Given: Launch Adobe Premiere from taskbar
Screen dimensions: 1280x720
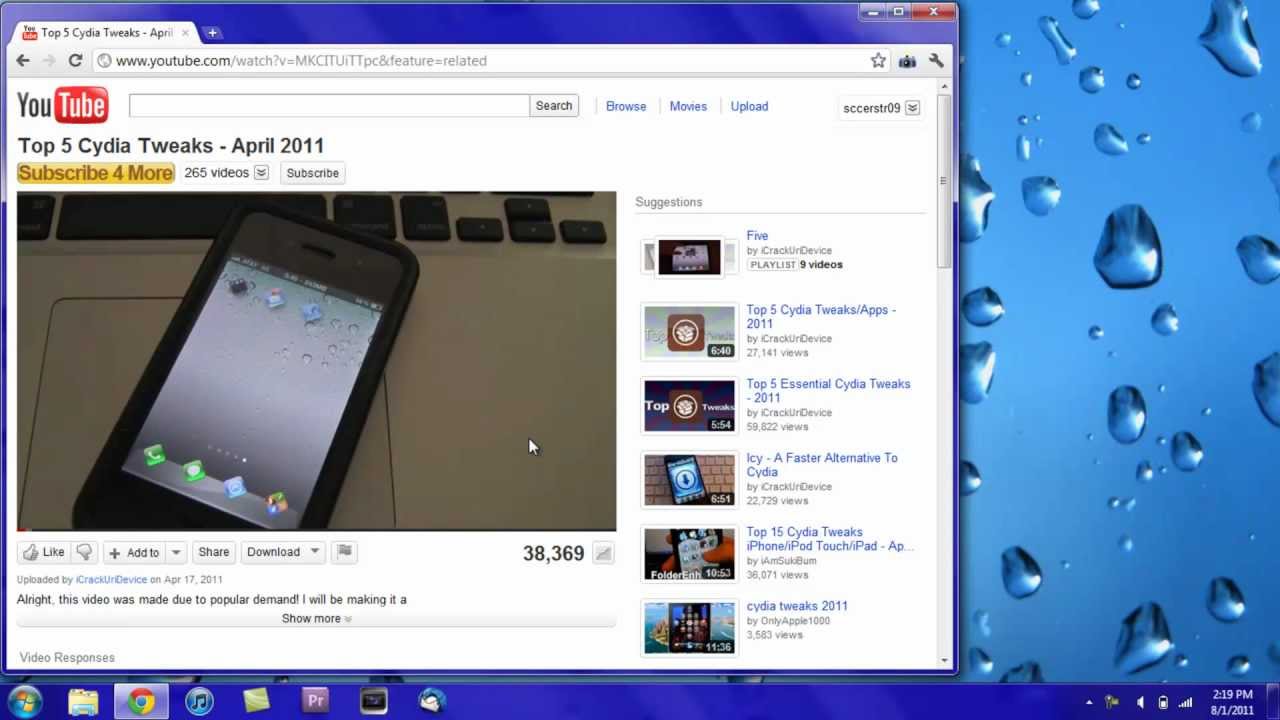Looking at the screenshot, I should [x=315, y=701].
